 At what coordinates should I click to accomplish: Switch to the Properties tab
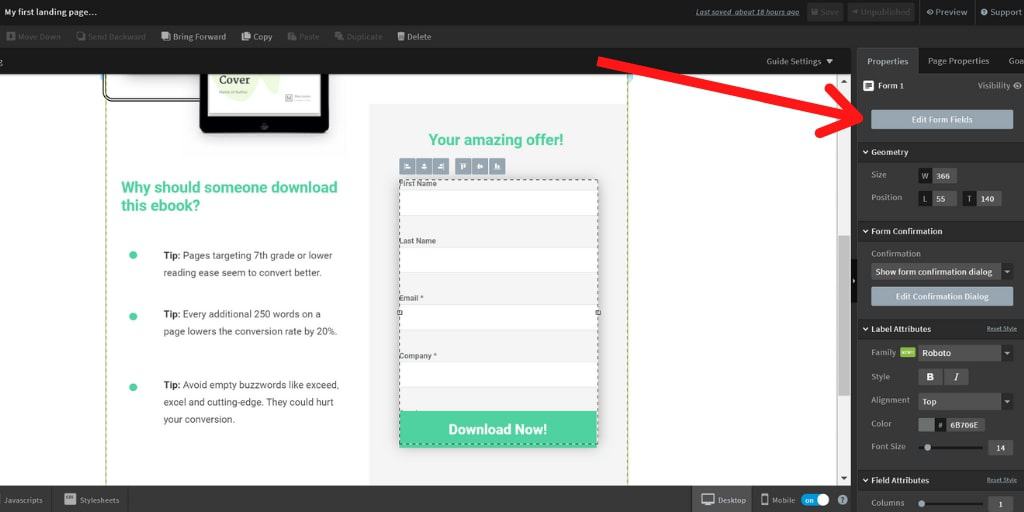(x=887, y=61)
